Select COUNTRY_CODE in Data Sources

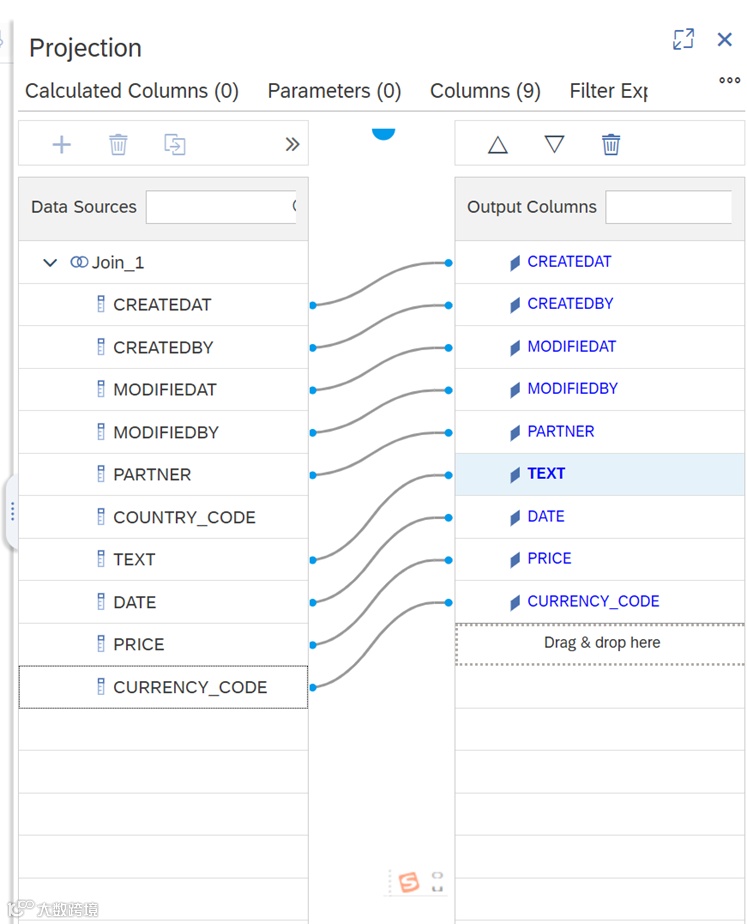(x=184, y=517)
